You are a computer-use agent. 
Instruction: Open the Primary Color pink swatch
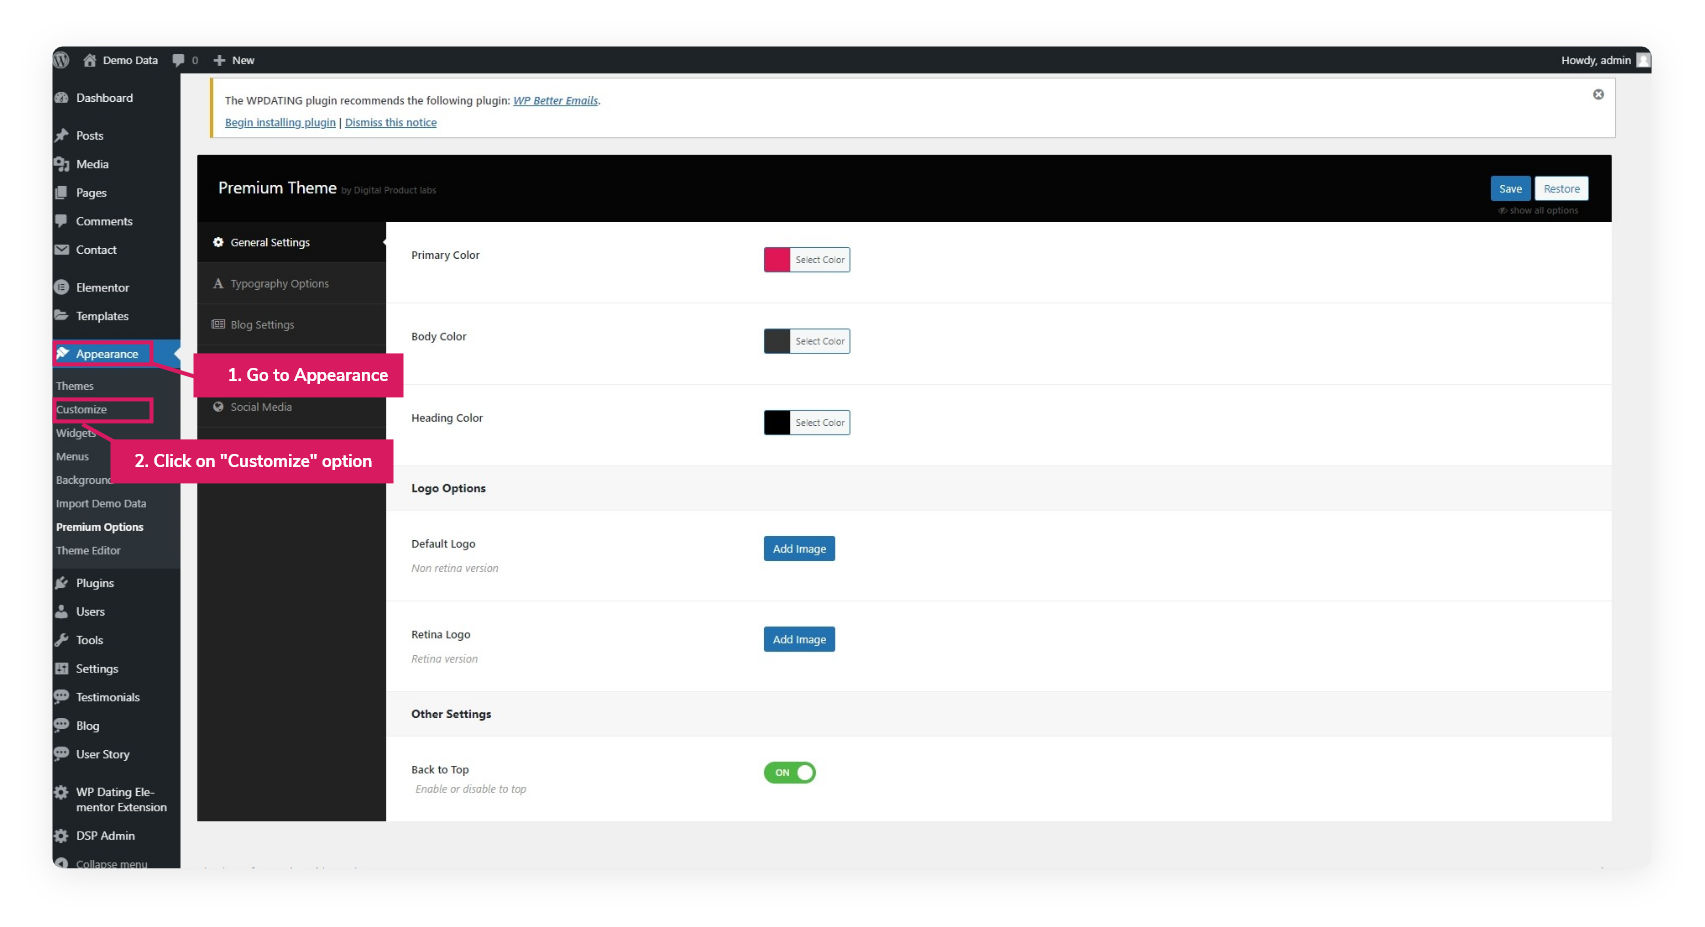(x=777, y=260)
